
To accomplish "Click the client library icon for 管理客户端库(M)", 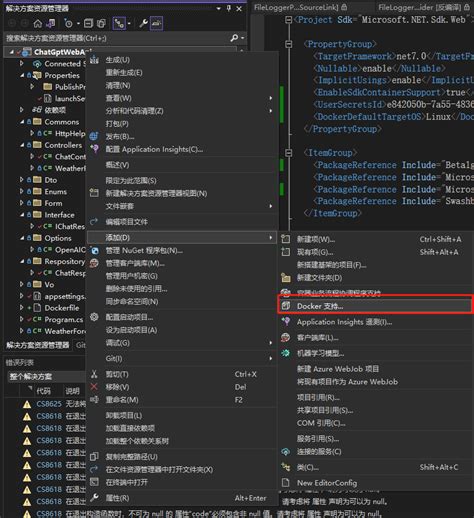I will 94,263.
